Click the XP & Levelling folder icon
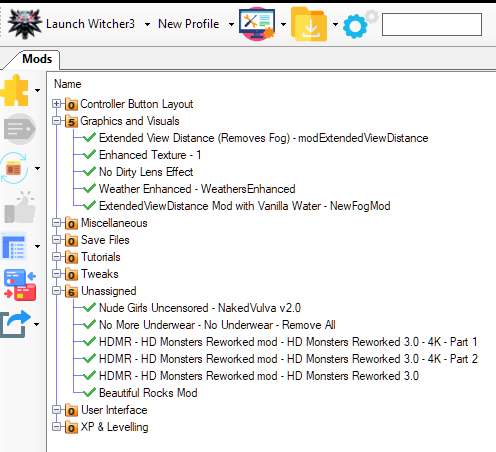 click(x=71, y=427)
